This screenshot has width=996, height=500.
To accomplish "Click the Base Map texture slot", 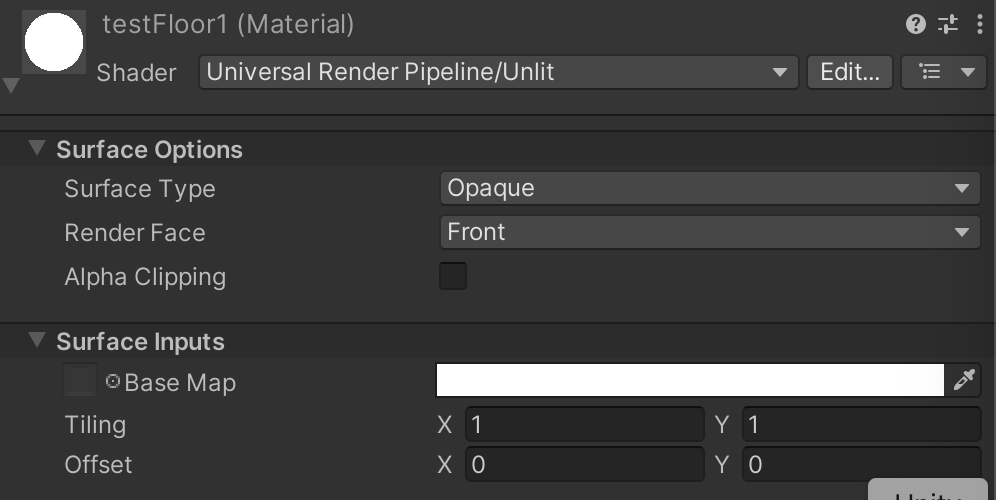I will pos(80,381).
